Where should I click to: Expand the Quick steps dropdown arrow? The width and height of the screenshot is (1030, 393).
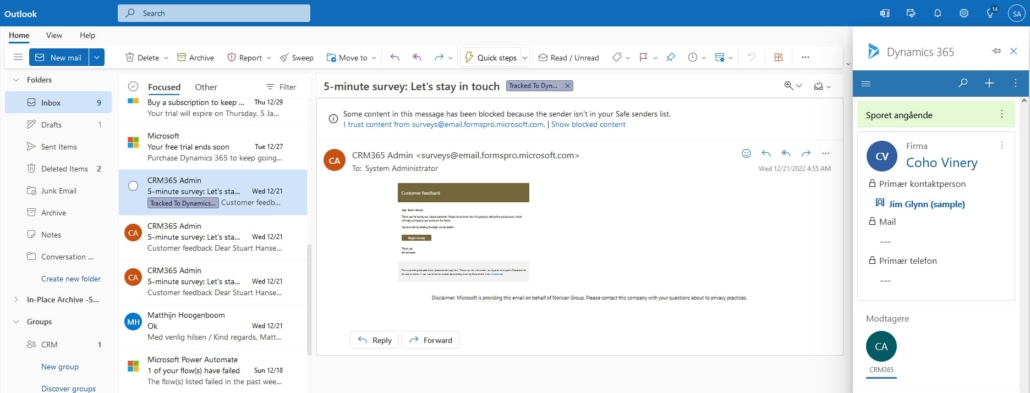pyautogui.click(x=525, y=58)
